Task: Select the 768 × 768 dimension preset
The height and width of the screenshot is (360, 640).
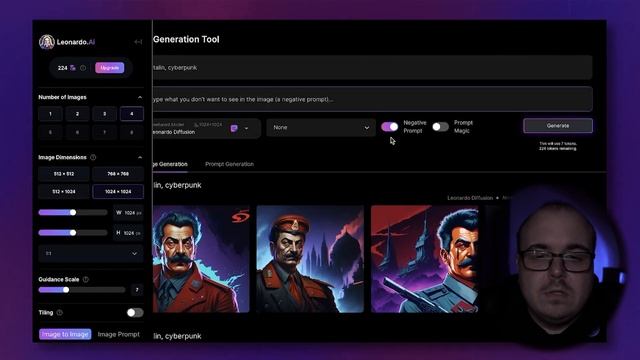Action: 118,174
